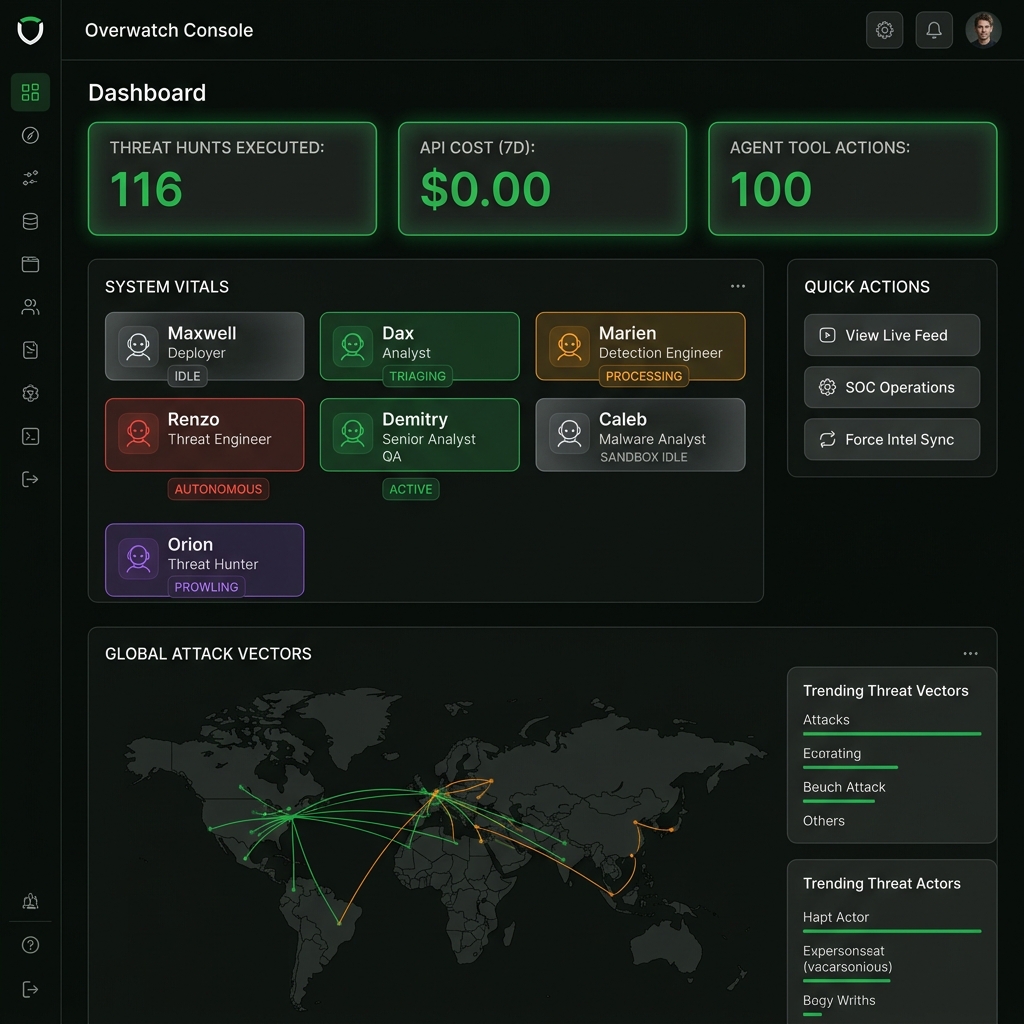
Task: Open the Dashboard grid icon in sidebar
Action: pyautogui.click(x=30, y=92)
